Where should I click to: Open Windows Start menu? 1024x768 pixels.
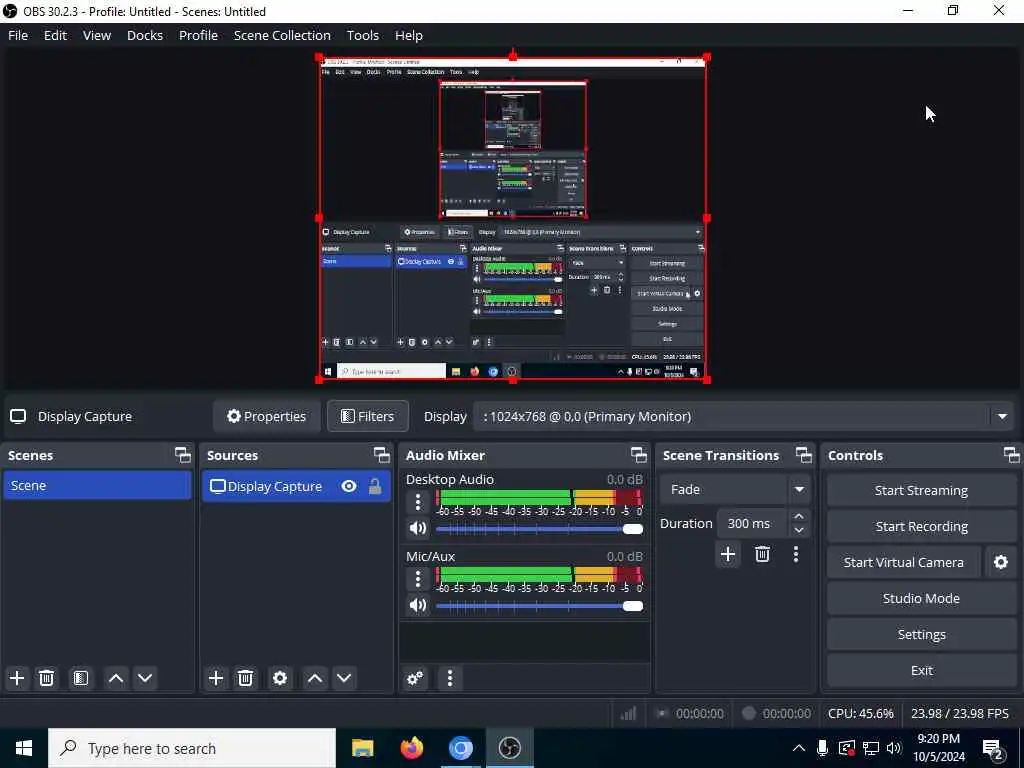coord(24,748)
